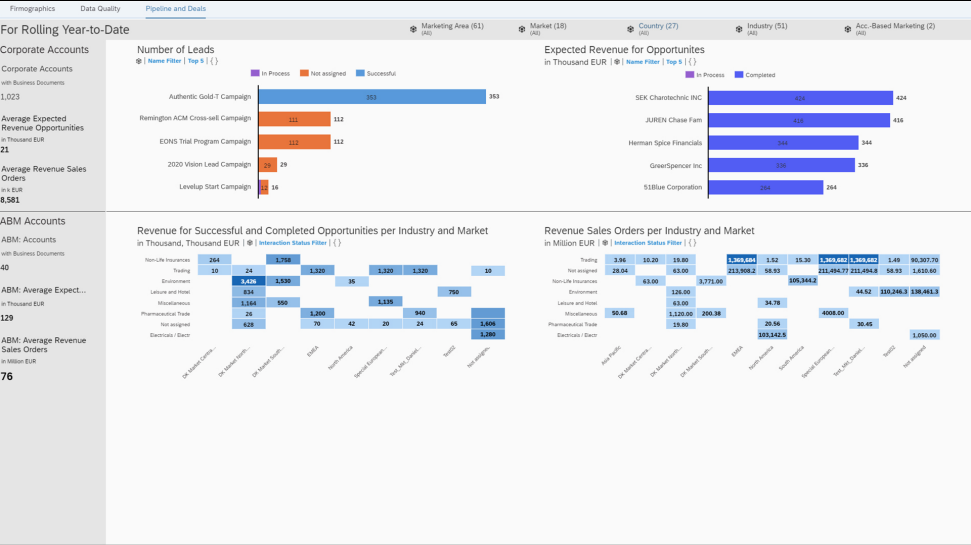Toggle the 'In Process' legend in Number of Leads
Screen dimensions: 971x545
270,73
